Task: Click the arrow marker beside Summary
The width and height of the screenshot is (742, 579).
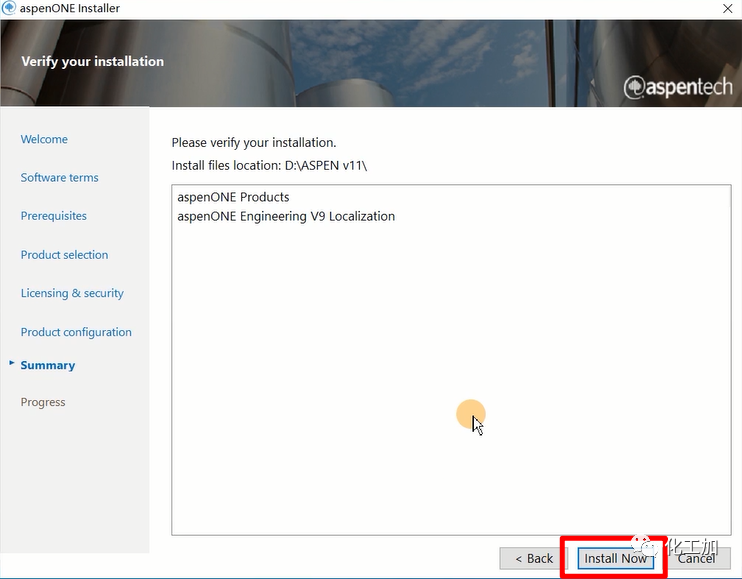Action: 11,364
